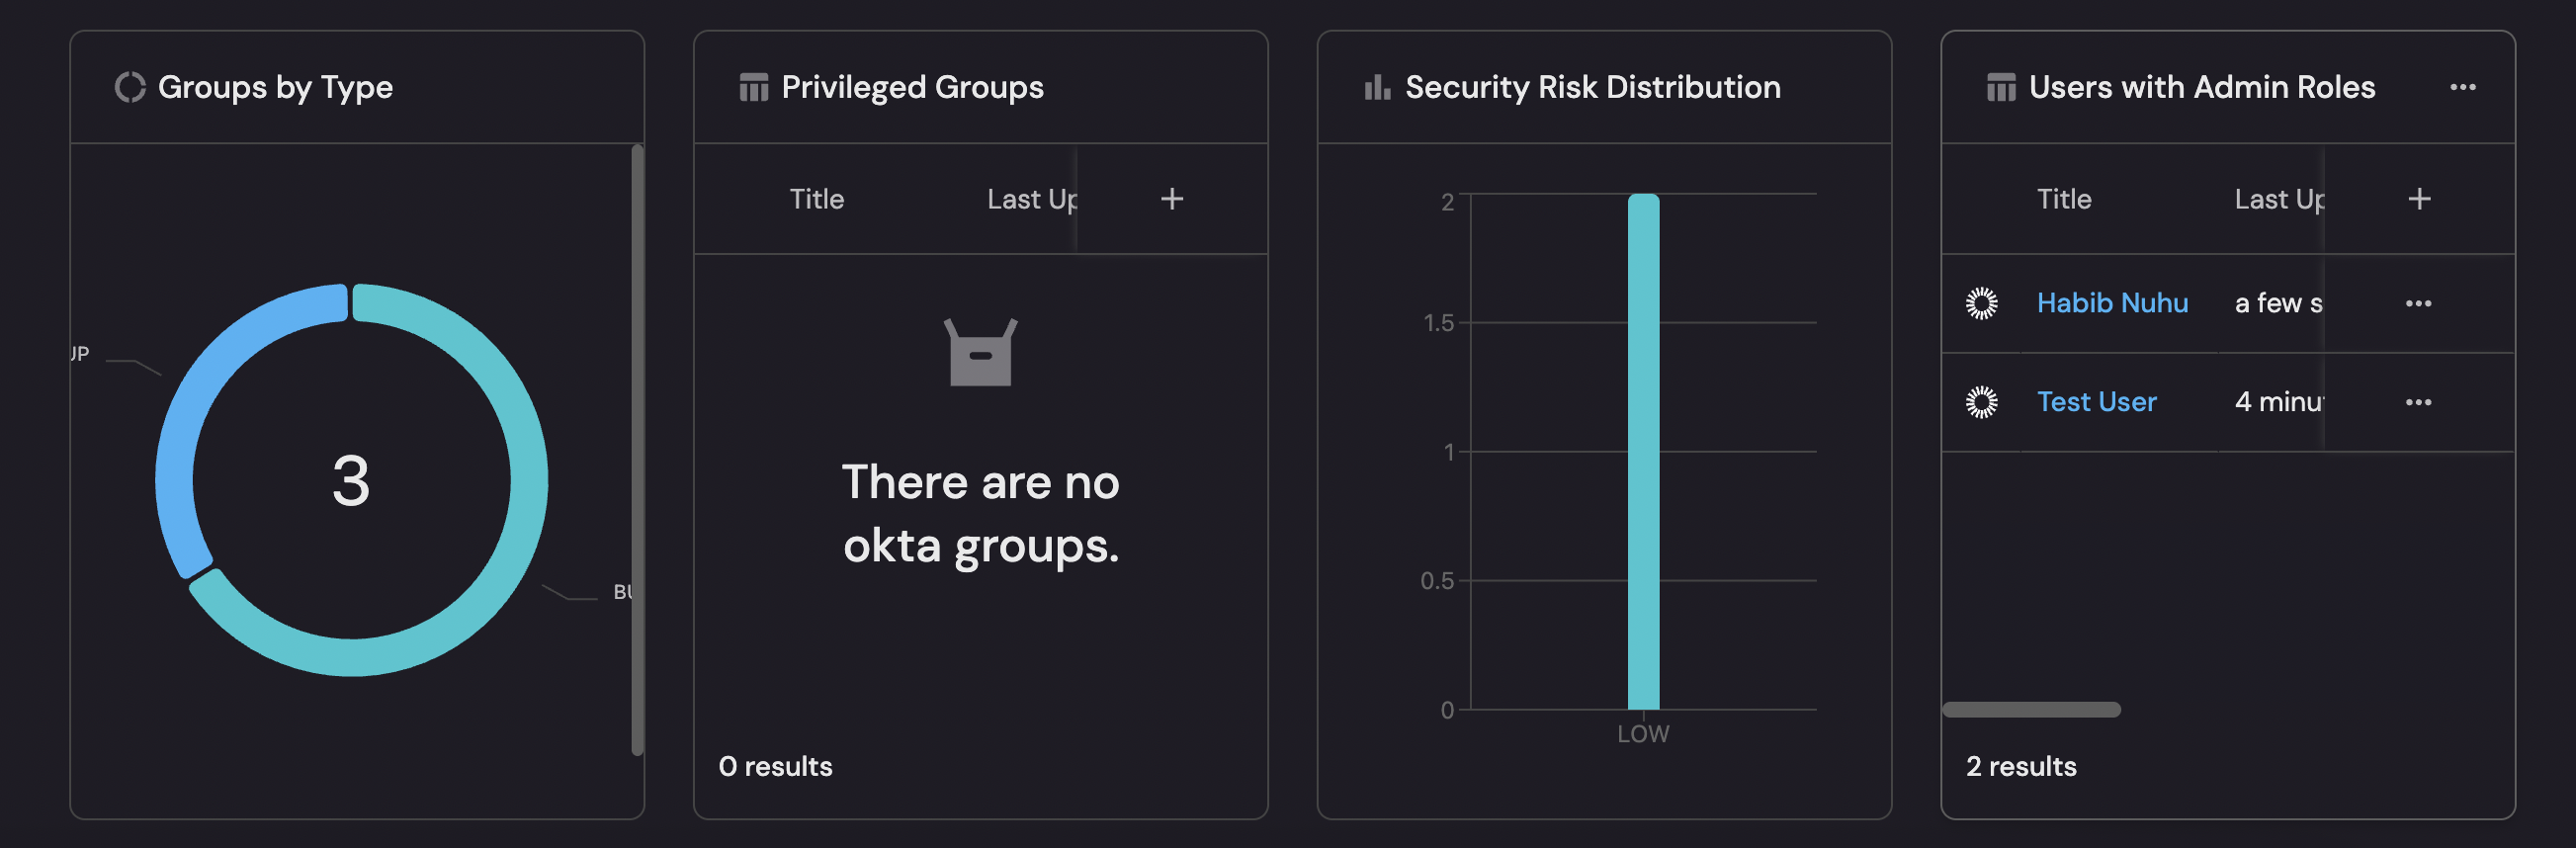Open Users with Admin Roles widget menu
This screenshot has height=848, width=2576.
point(2463,88)
